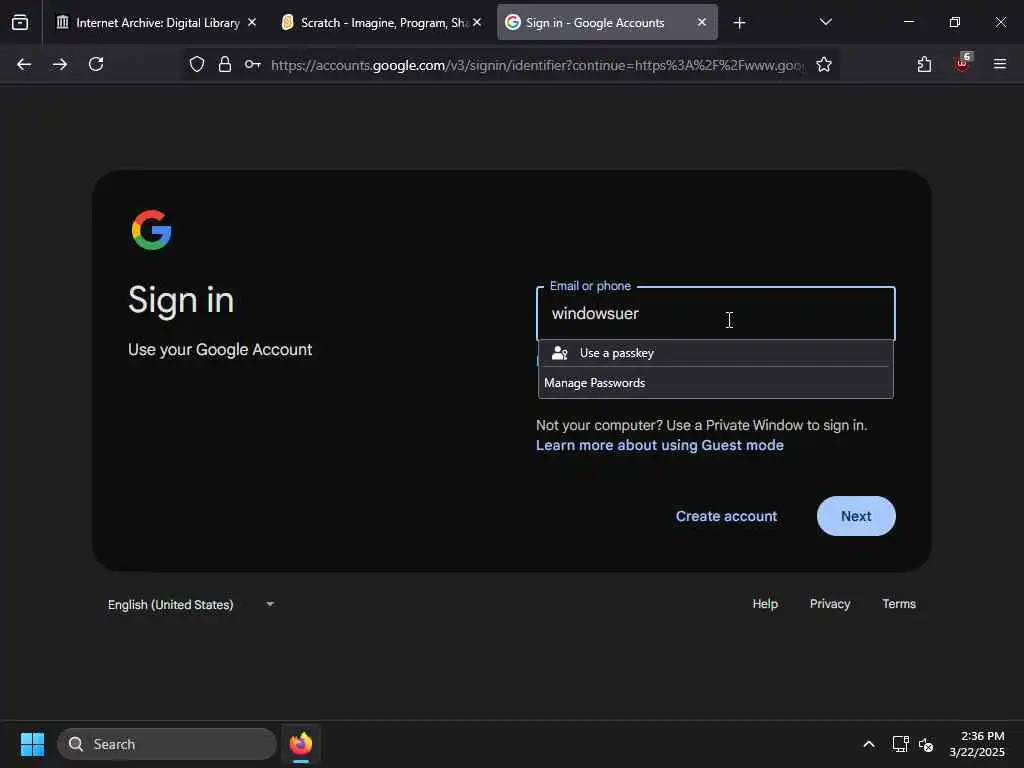The height and width of the screenshot is (768, 1024).
Task: Open the Privacy link
Action: click(x=829, y=604)
